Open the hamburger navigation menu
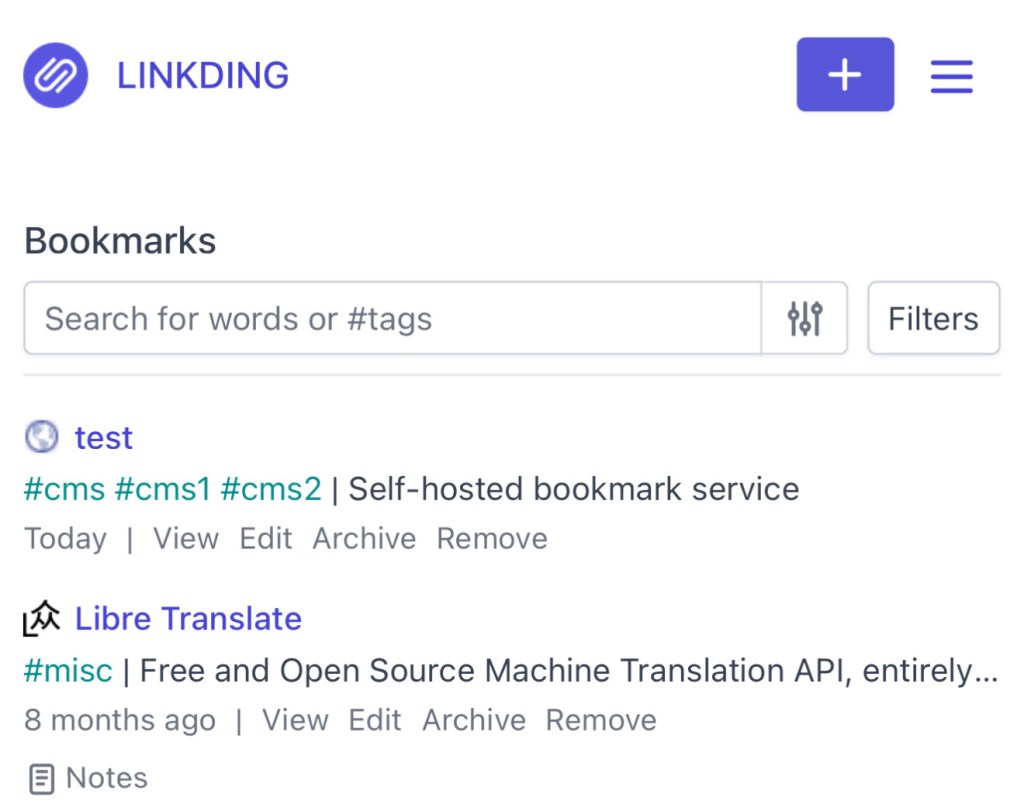1024x801 pixels. pyautogui.click(x=951, y=76)
